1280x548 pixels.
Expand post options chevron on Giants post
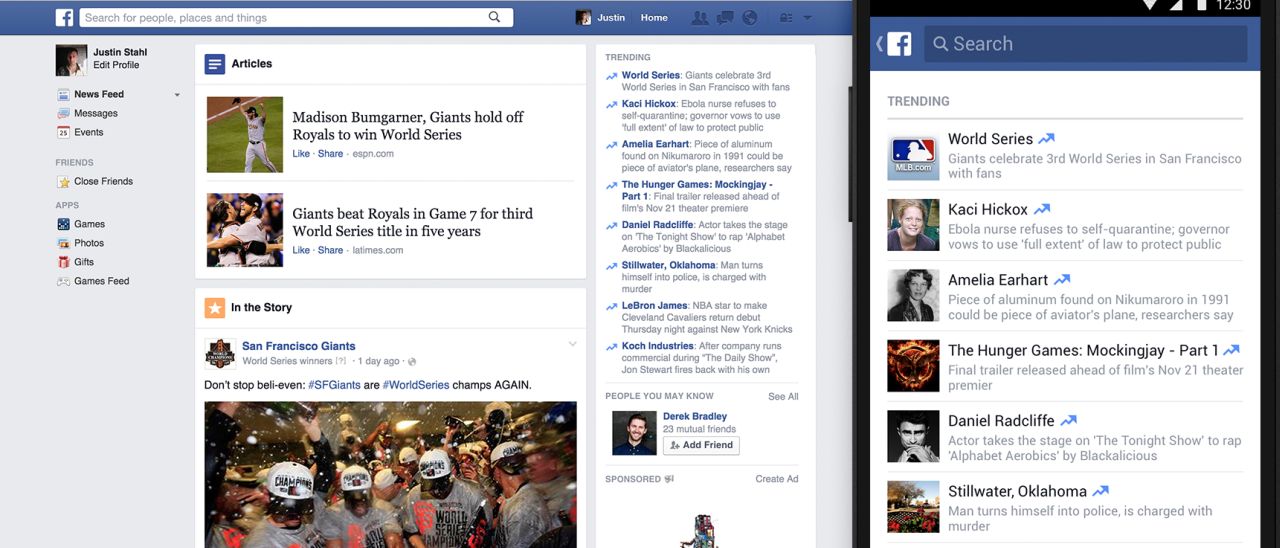pyautogui.click(x=573, y=344)
